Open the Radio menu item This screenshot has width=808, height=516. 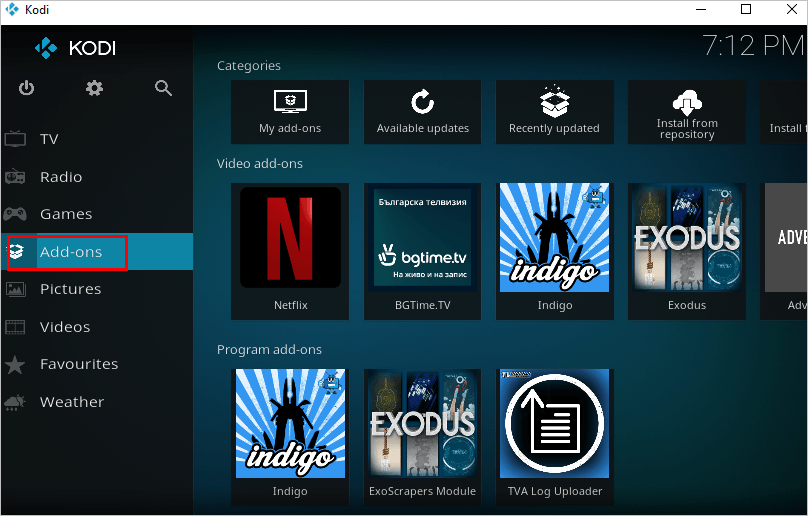point(97,177)
